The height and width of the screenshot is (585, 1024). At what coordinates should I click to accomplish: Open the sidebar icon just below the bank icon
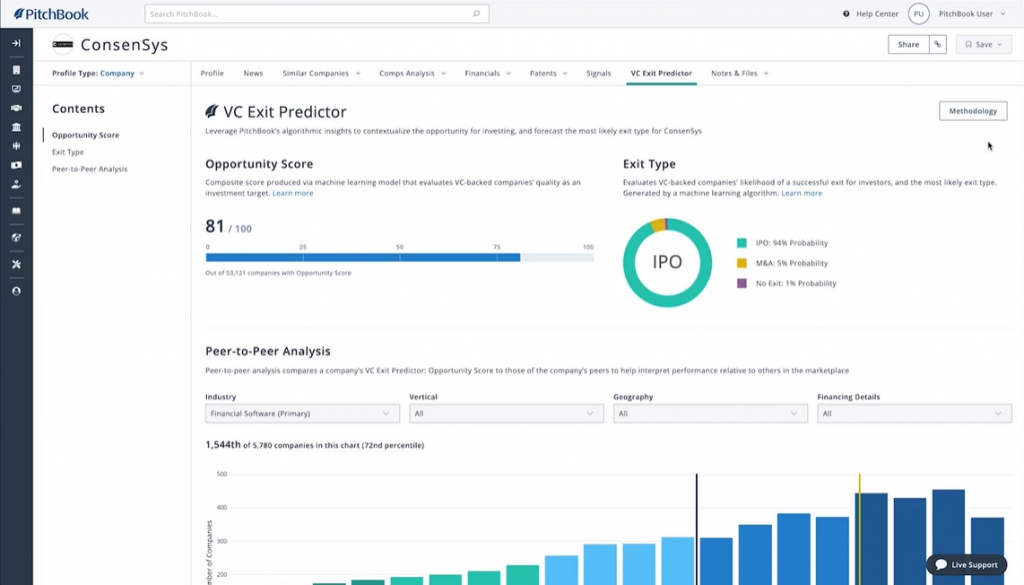(16, 146)
